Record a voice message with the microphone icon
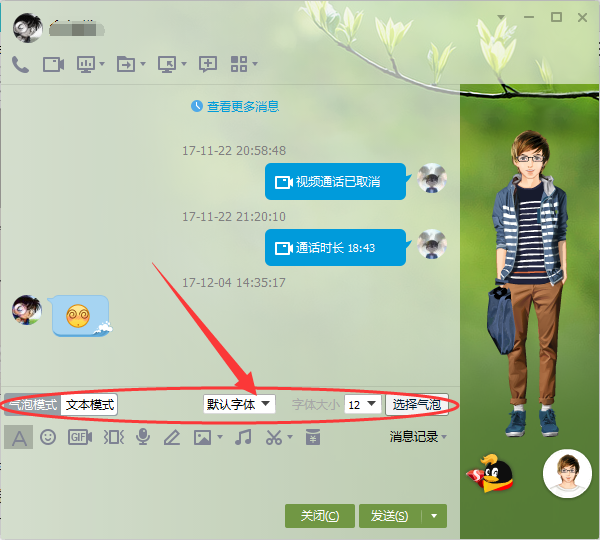The height and width of the screenshot is (540, 600). point(143,437)
